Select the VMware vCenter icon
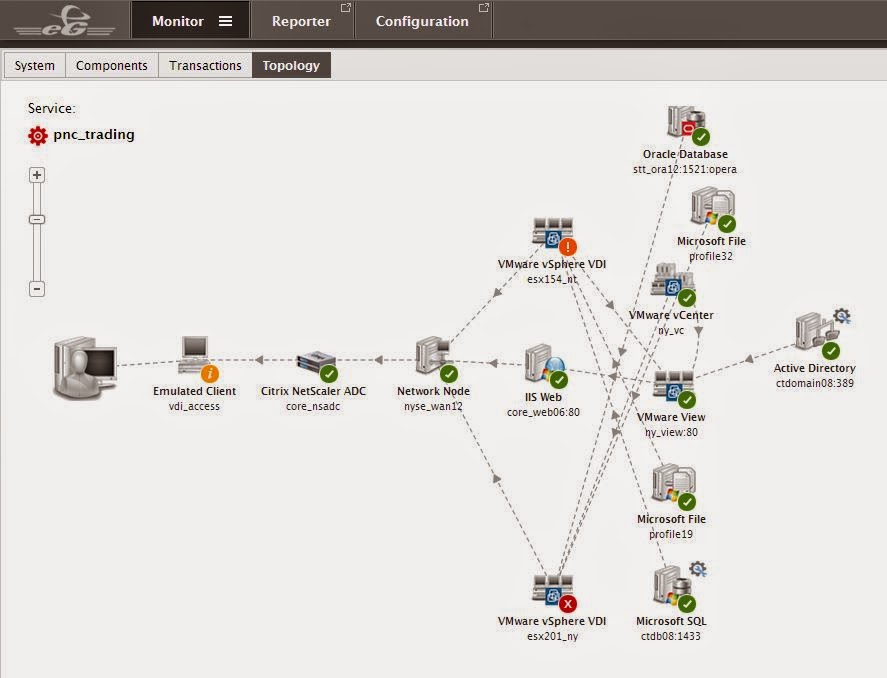Image resolution: width=887 pixels, height=678 pixels. (671, 280)
